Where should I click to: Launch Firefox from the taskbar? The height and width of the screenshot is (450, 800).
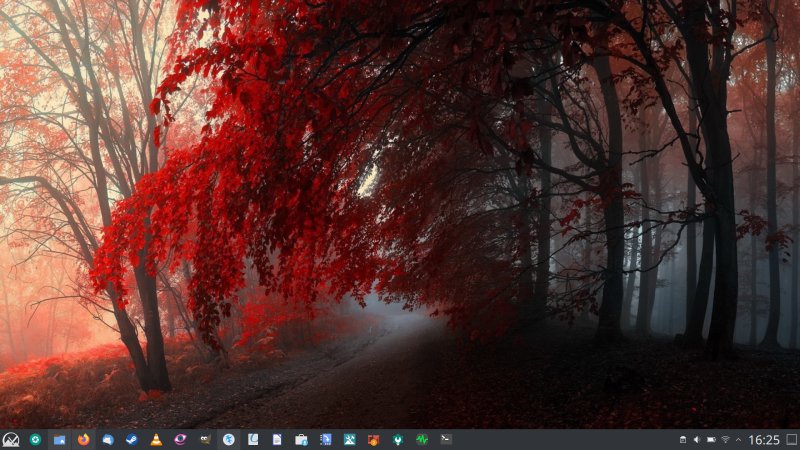click(x=84, y=439)
